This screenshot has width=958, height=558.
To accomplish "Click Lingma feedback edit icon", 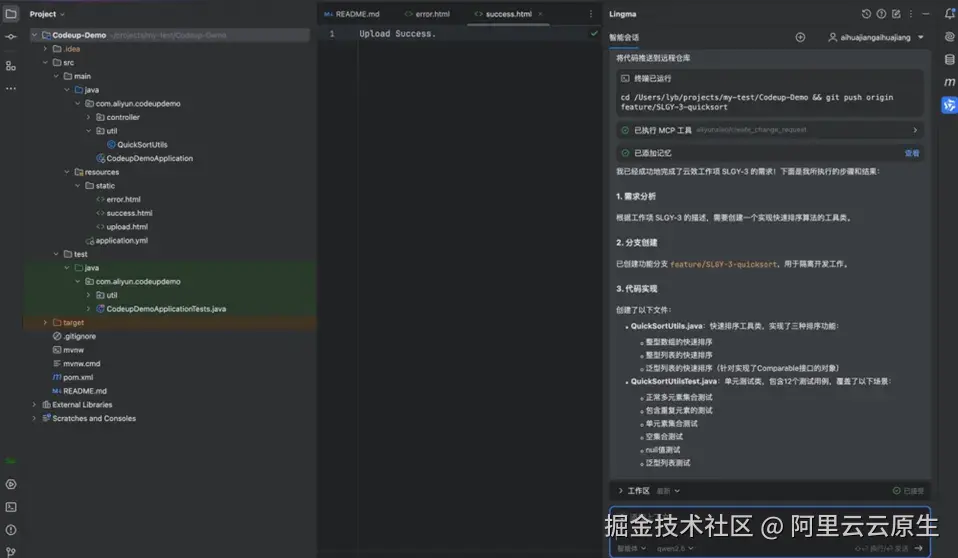I will point(896,13).
